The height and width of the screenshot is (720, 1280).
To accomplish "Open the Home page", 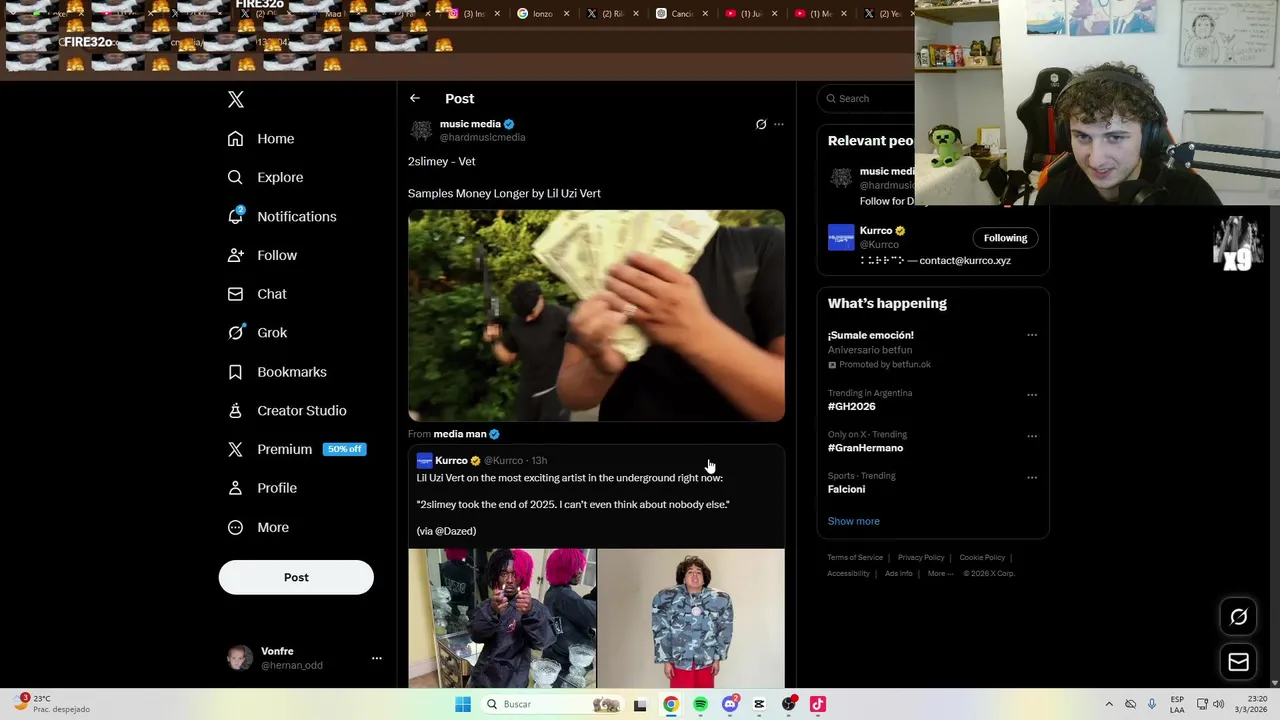I will click(x=261, y=139).
